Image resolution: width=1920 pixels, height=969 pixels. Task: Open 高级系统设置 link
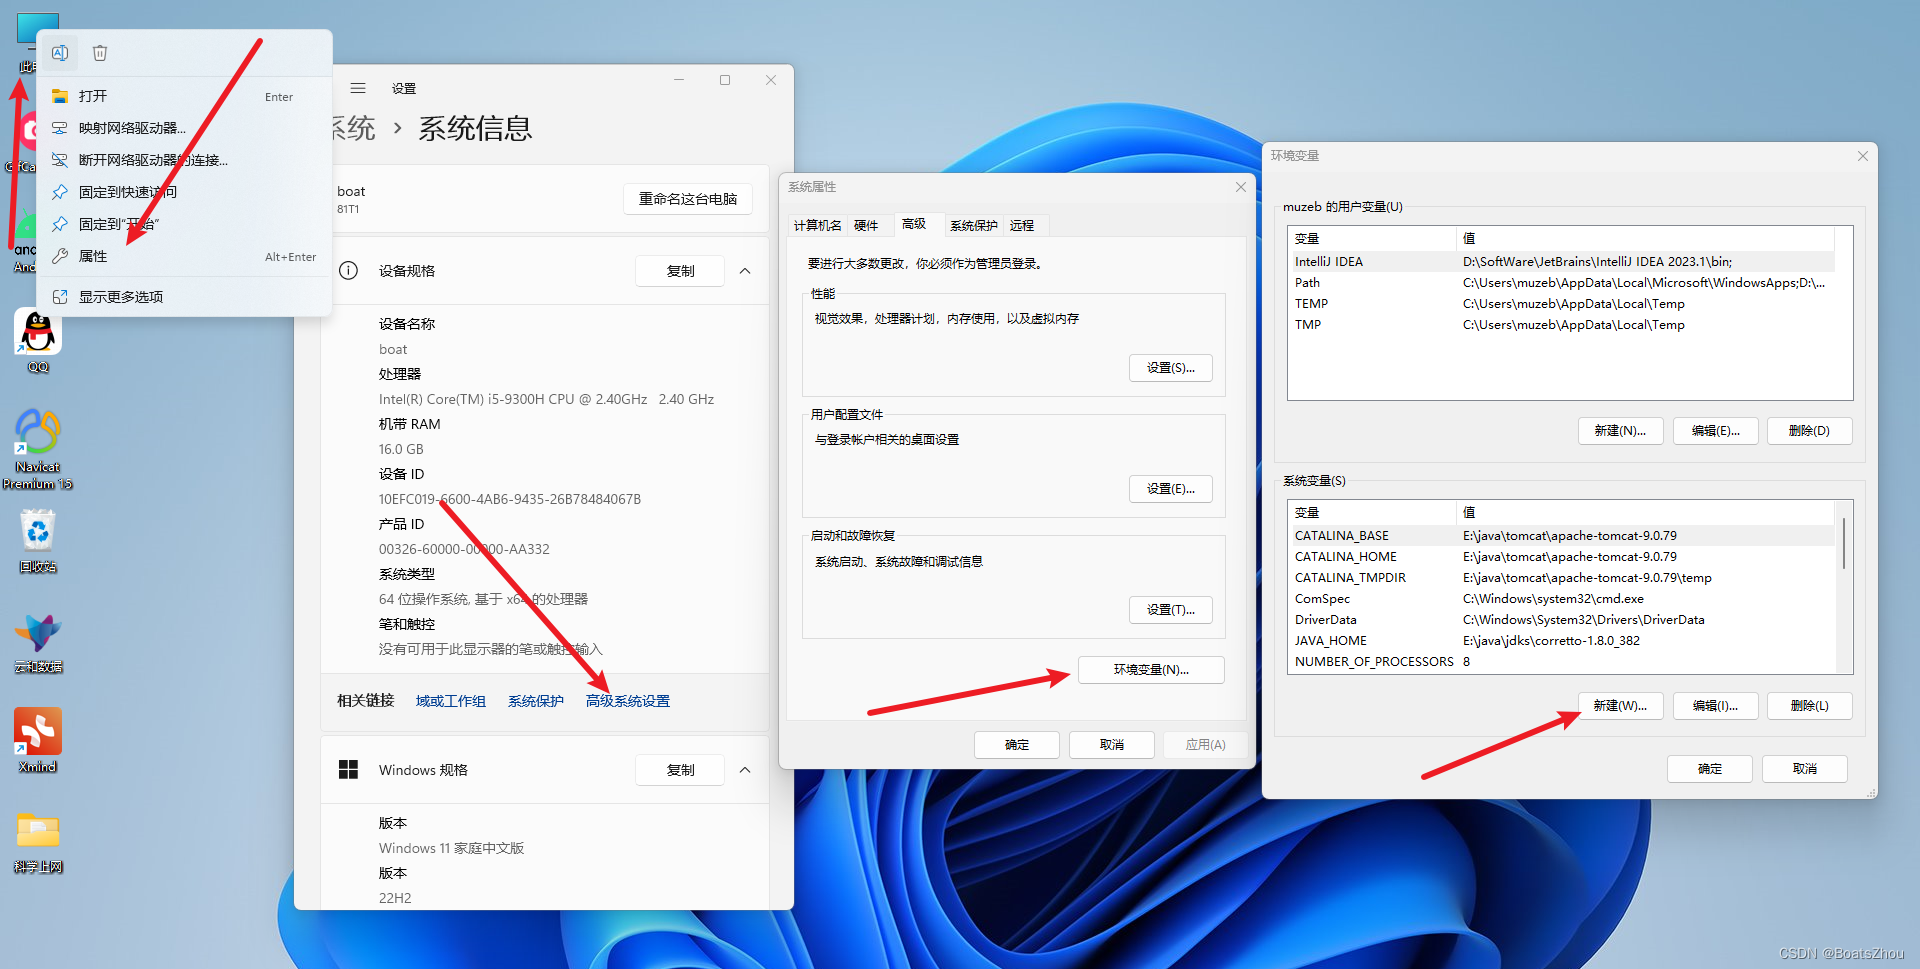coord(628,701)
